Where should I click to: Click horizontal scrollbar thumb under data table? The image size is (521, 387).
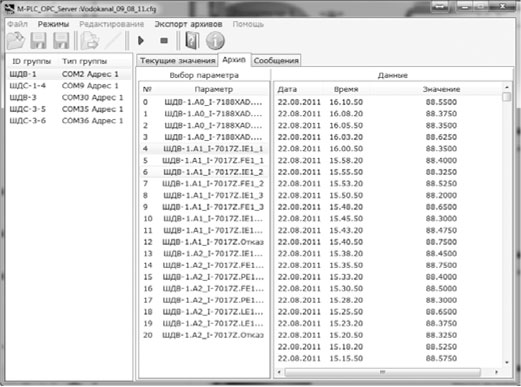[x=383, y=372]
